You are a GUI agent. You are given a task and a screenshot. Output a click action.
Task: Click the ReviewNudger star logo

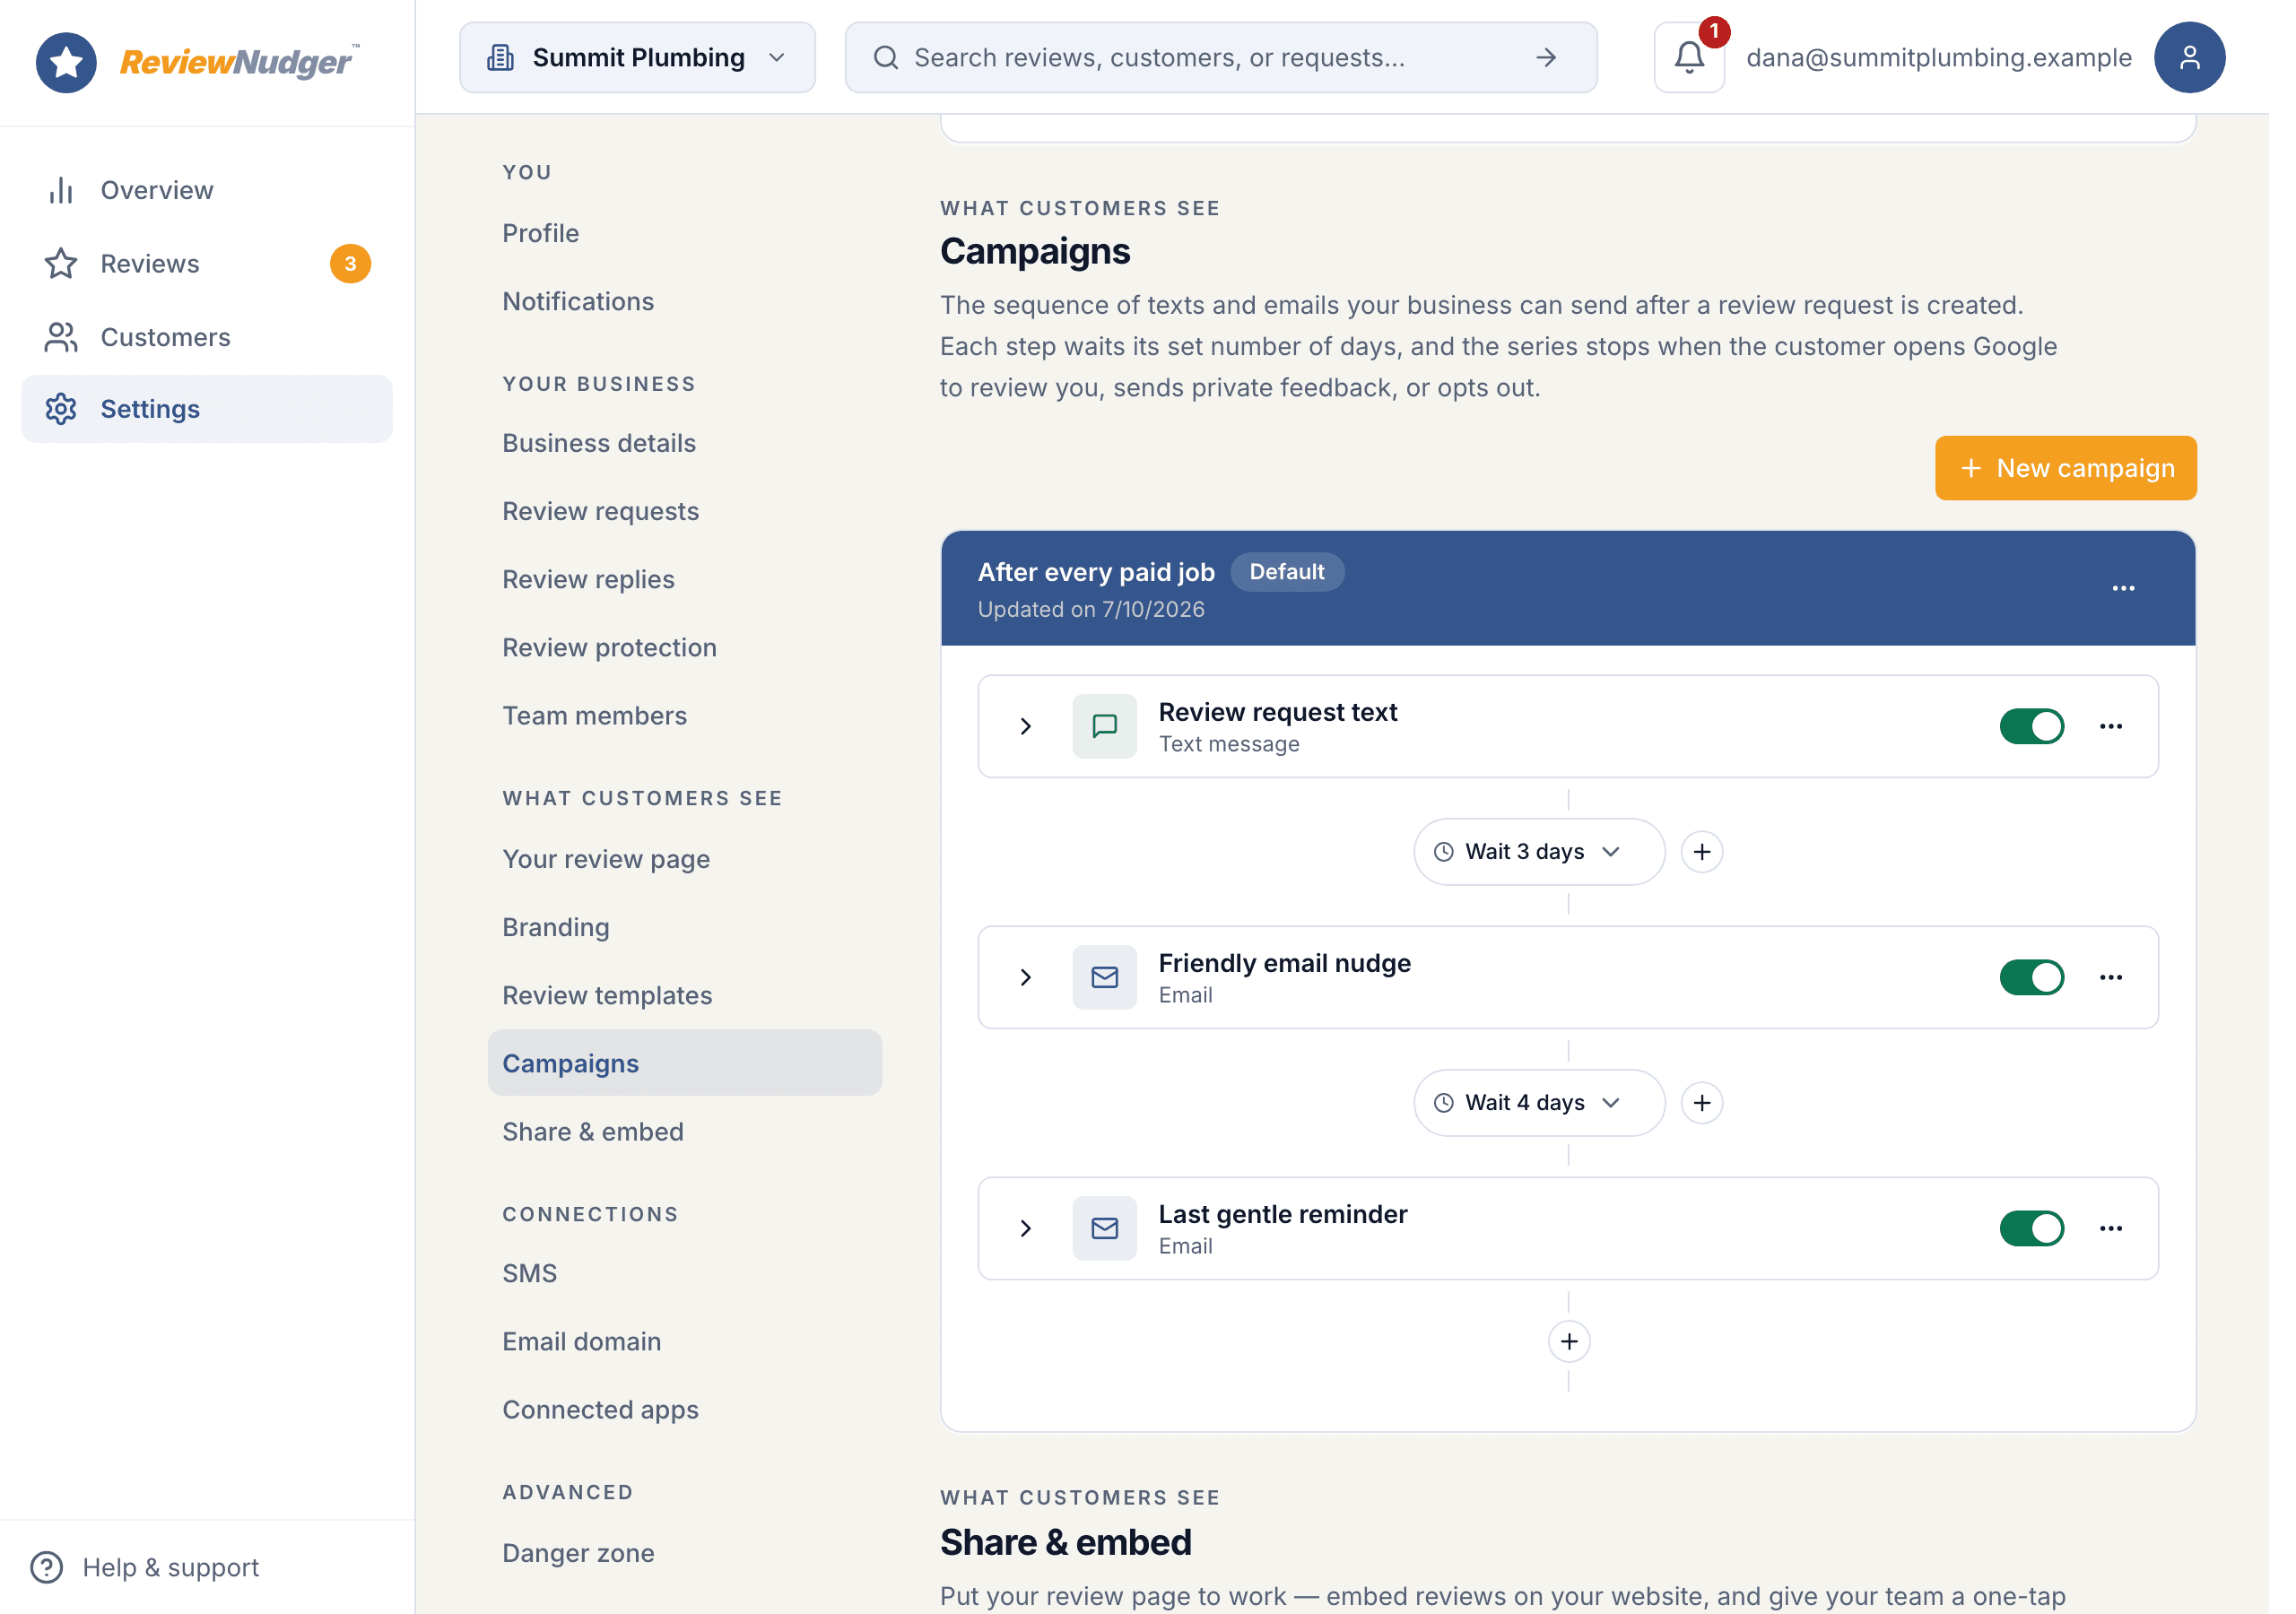click(67, 62)
